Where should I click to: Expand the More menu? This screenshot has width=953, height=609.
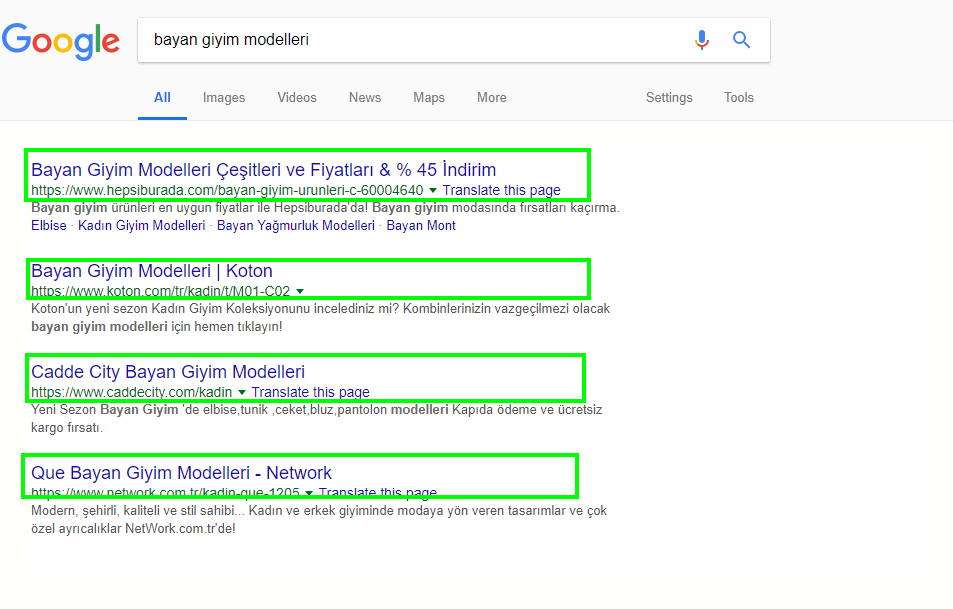pyautogui.click(x=492, y=97)
